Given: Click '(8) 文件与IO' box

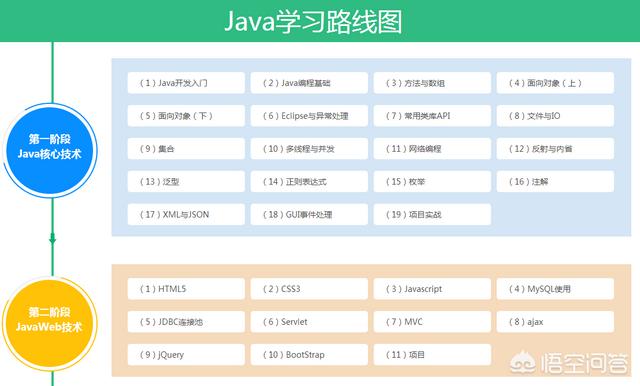Looking at the screenshot, I should pyautogui.click(x=555, y=116).
